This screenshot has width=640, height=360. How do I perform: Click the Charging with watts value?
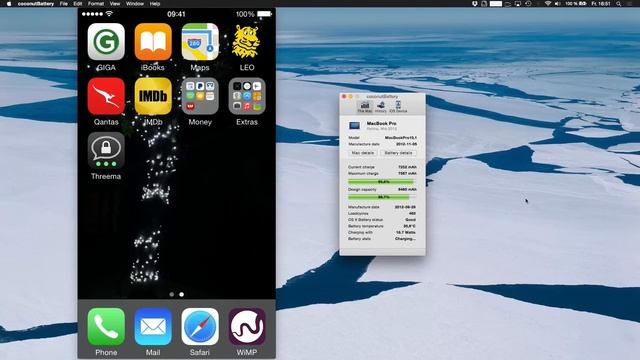(406, 232)
